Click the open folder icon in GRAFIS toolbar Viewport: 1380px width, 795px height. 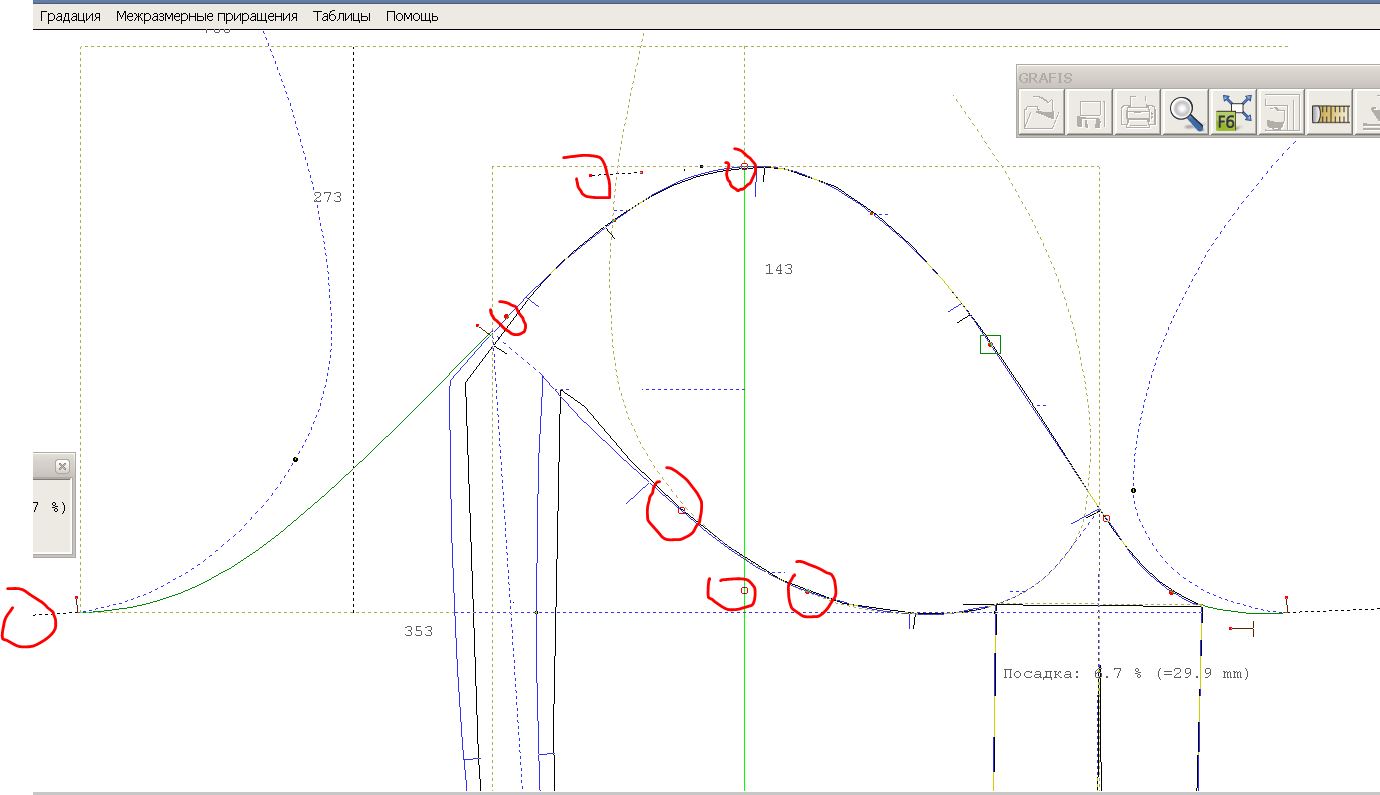click(x=1041, y=112)
